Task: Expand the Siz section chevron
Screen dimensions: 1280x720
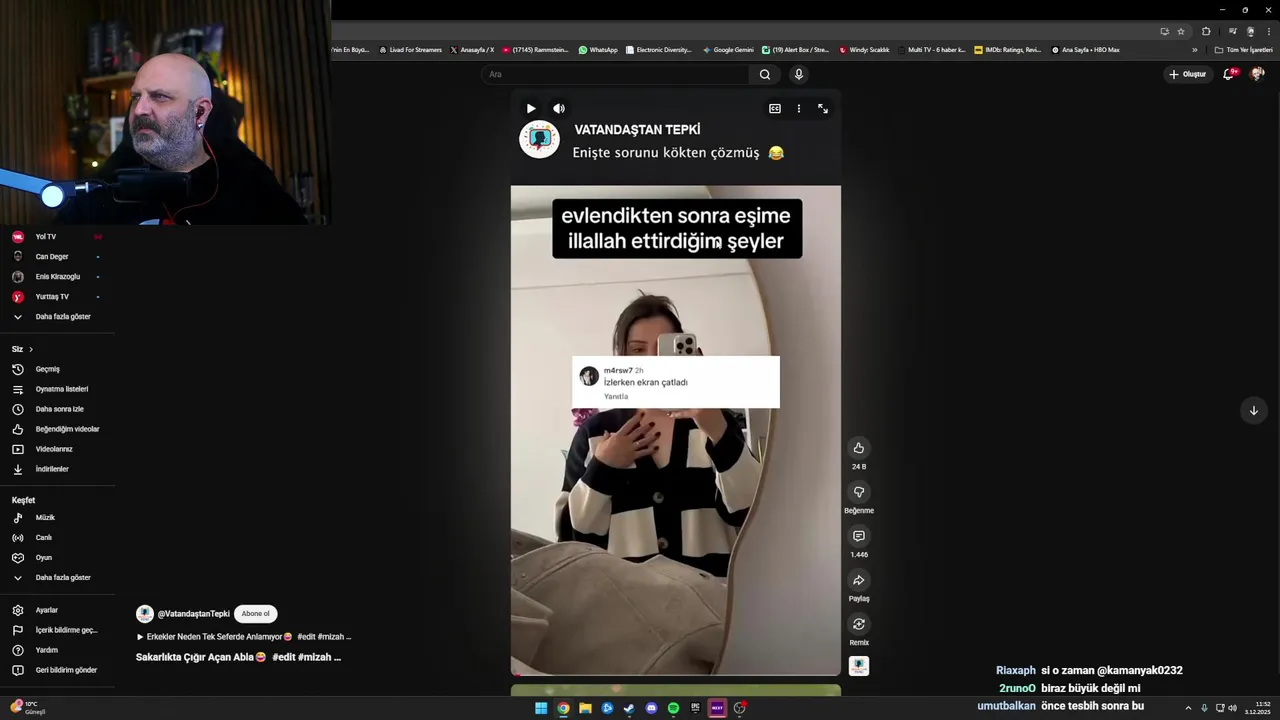Action: [31, 349]
